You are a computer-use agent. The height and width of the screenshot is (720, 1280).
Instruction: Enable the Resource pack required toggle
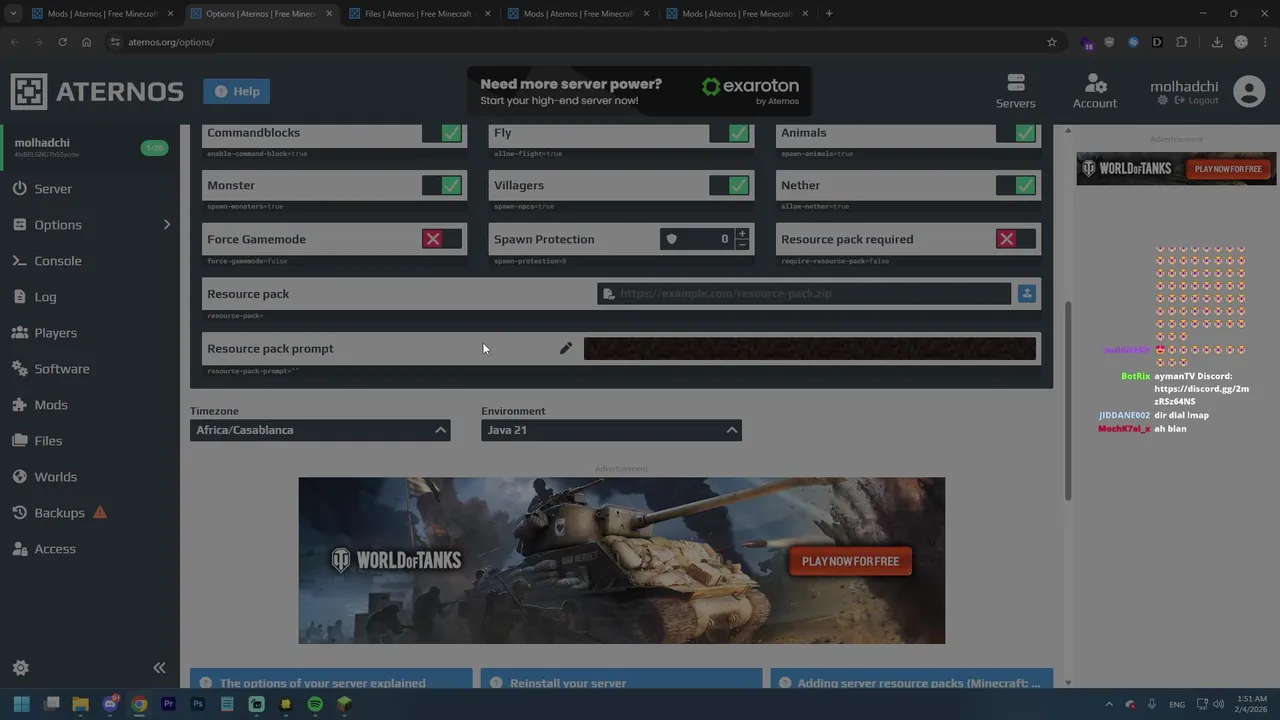[1016, 239]
